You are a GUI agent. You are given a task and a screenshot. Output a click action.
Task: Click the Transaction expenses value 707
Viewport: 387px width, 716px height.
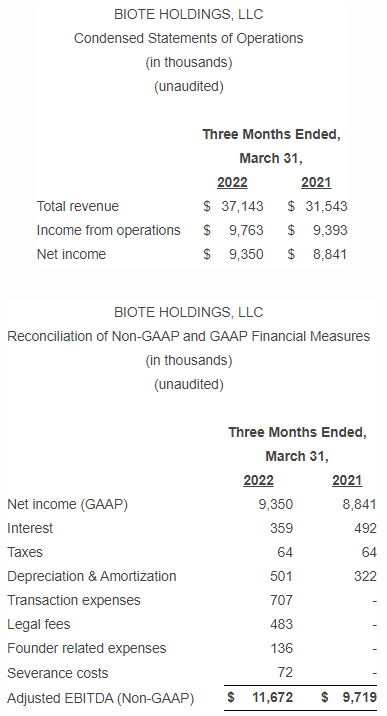click(x=281, y=600)
